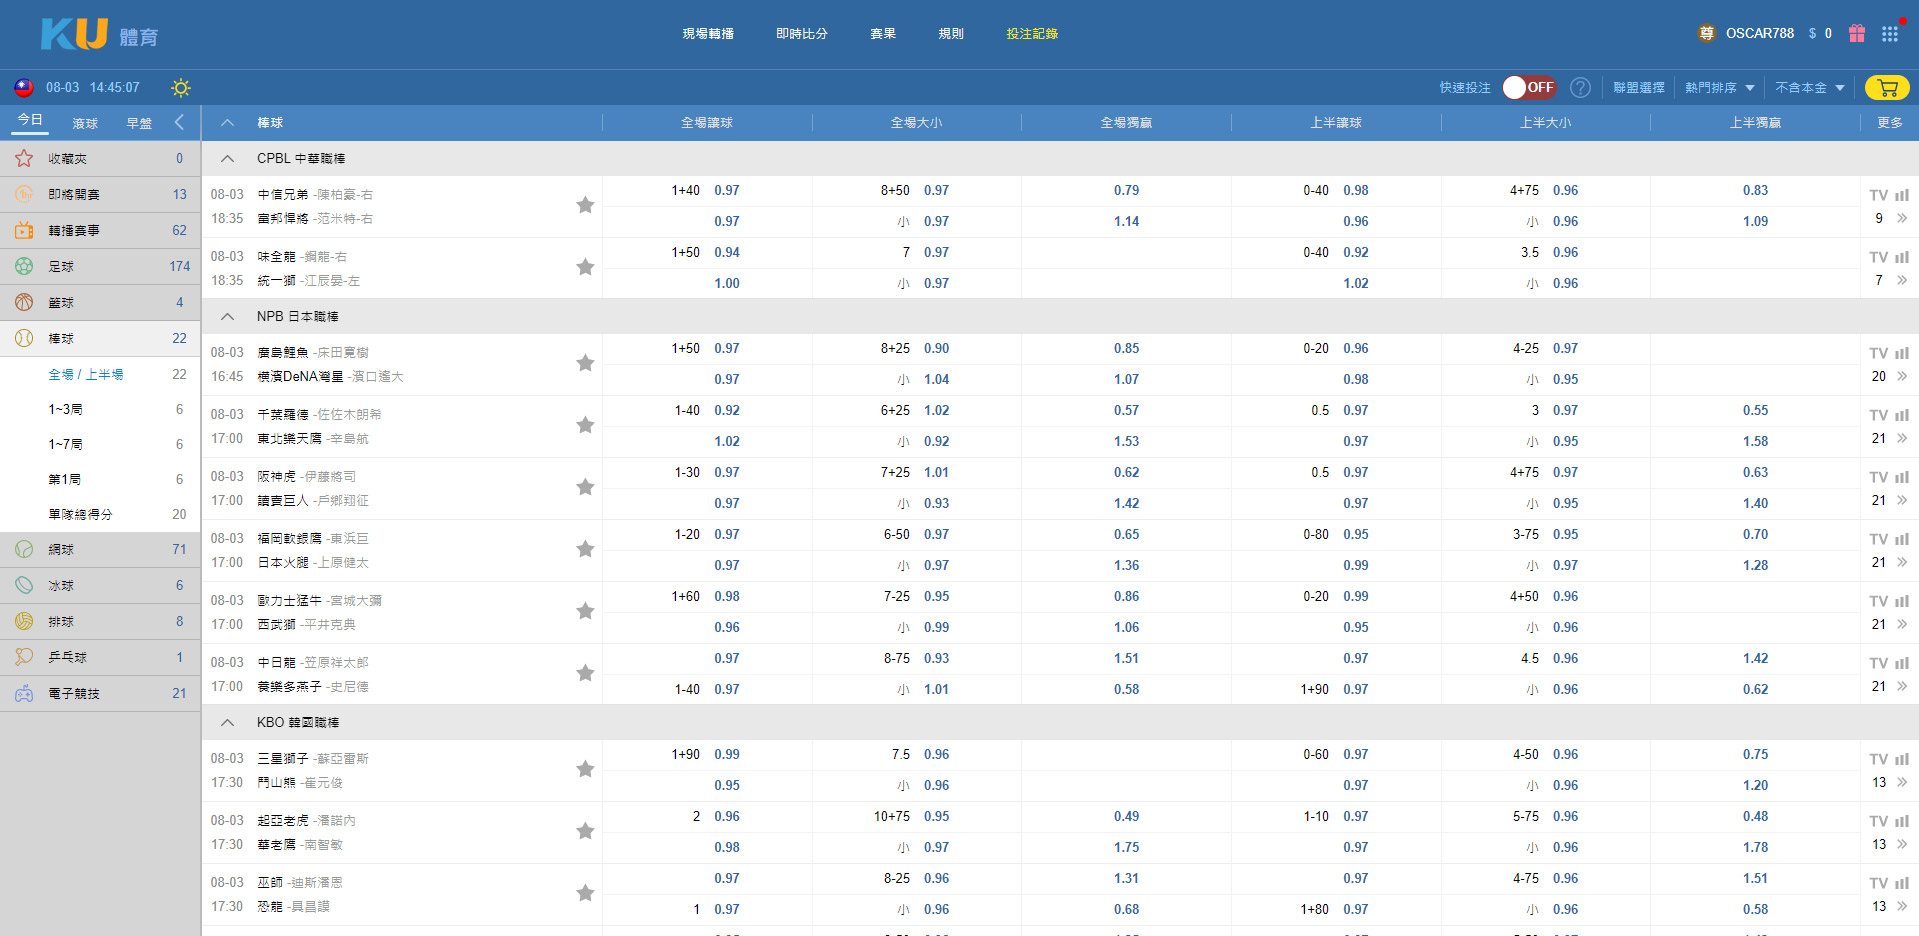1919x936 pixels.
Task: Open the 聯盟選擇 league selector
Action: coord(1638,88)
